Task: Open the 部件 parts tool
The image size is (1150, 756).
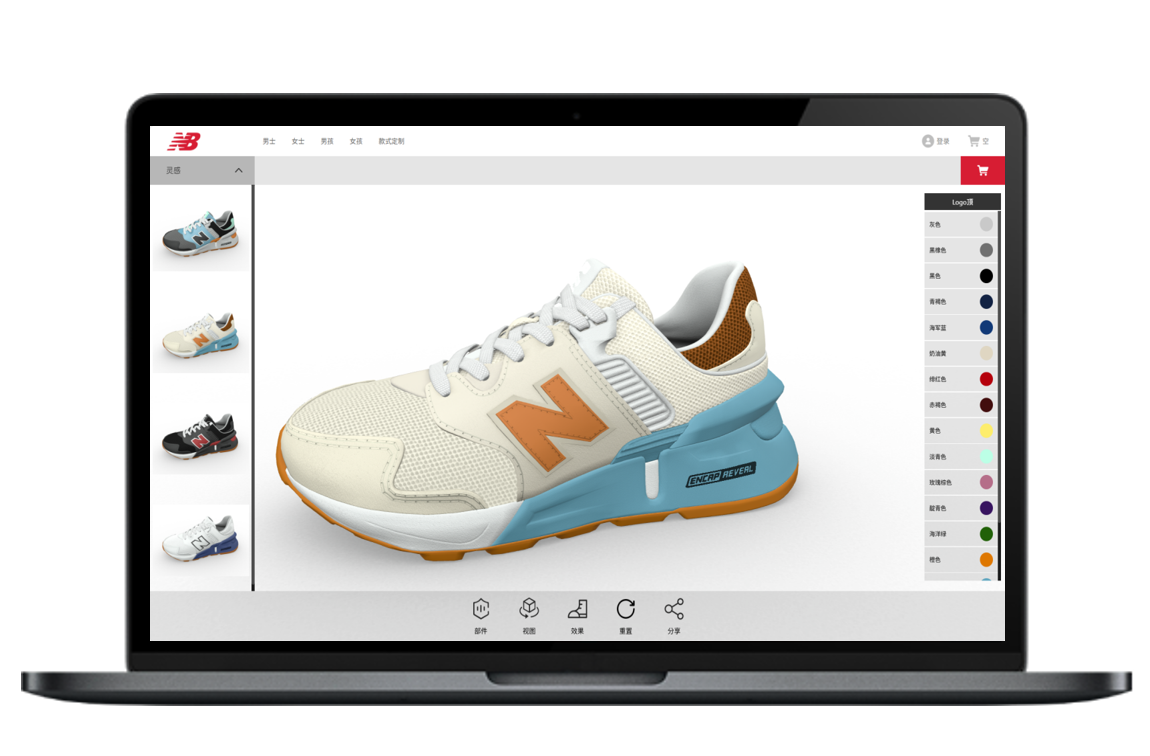Action: (x=481, y=614)
